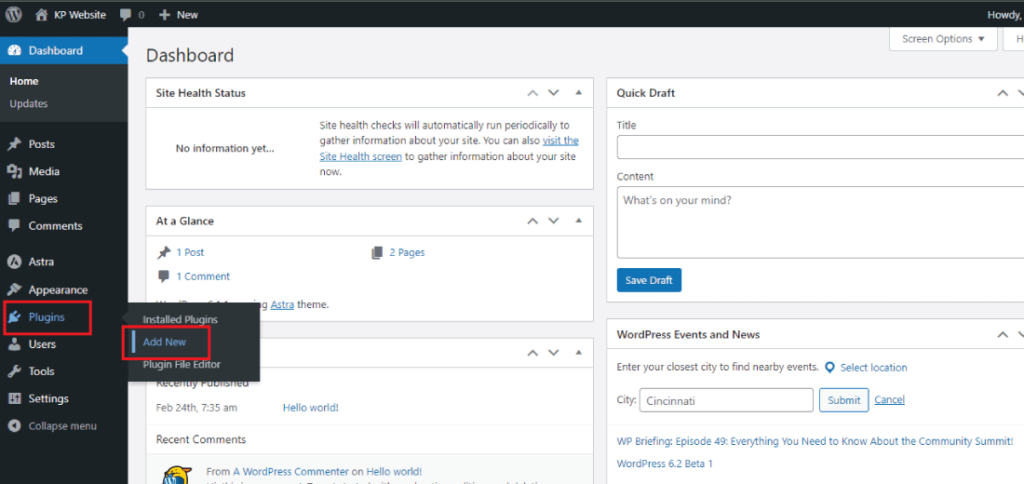Open Installed Plugins from the submenu
The height and width of the screenshot is (484, 1024).
[180, 319]
